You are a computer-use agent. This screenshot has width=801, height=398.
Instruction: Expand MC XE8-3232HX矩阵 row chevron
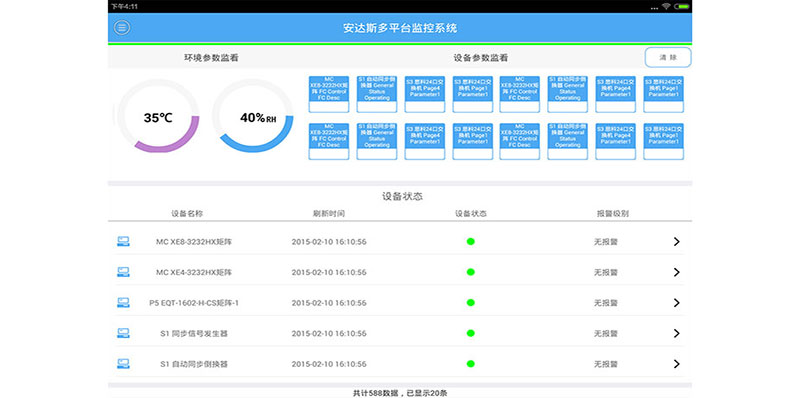click(677, 241)
